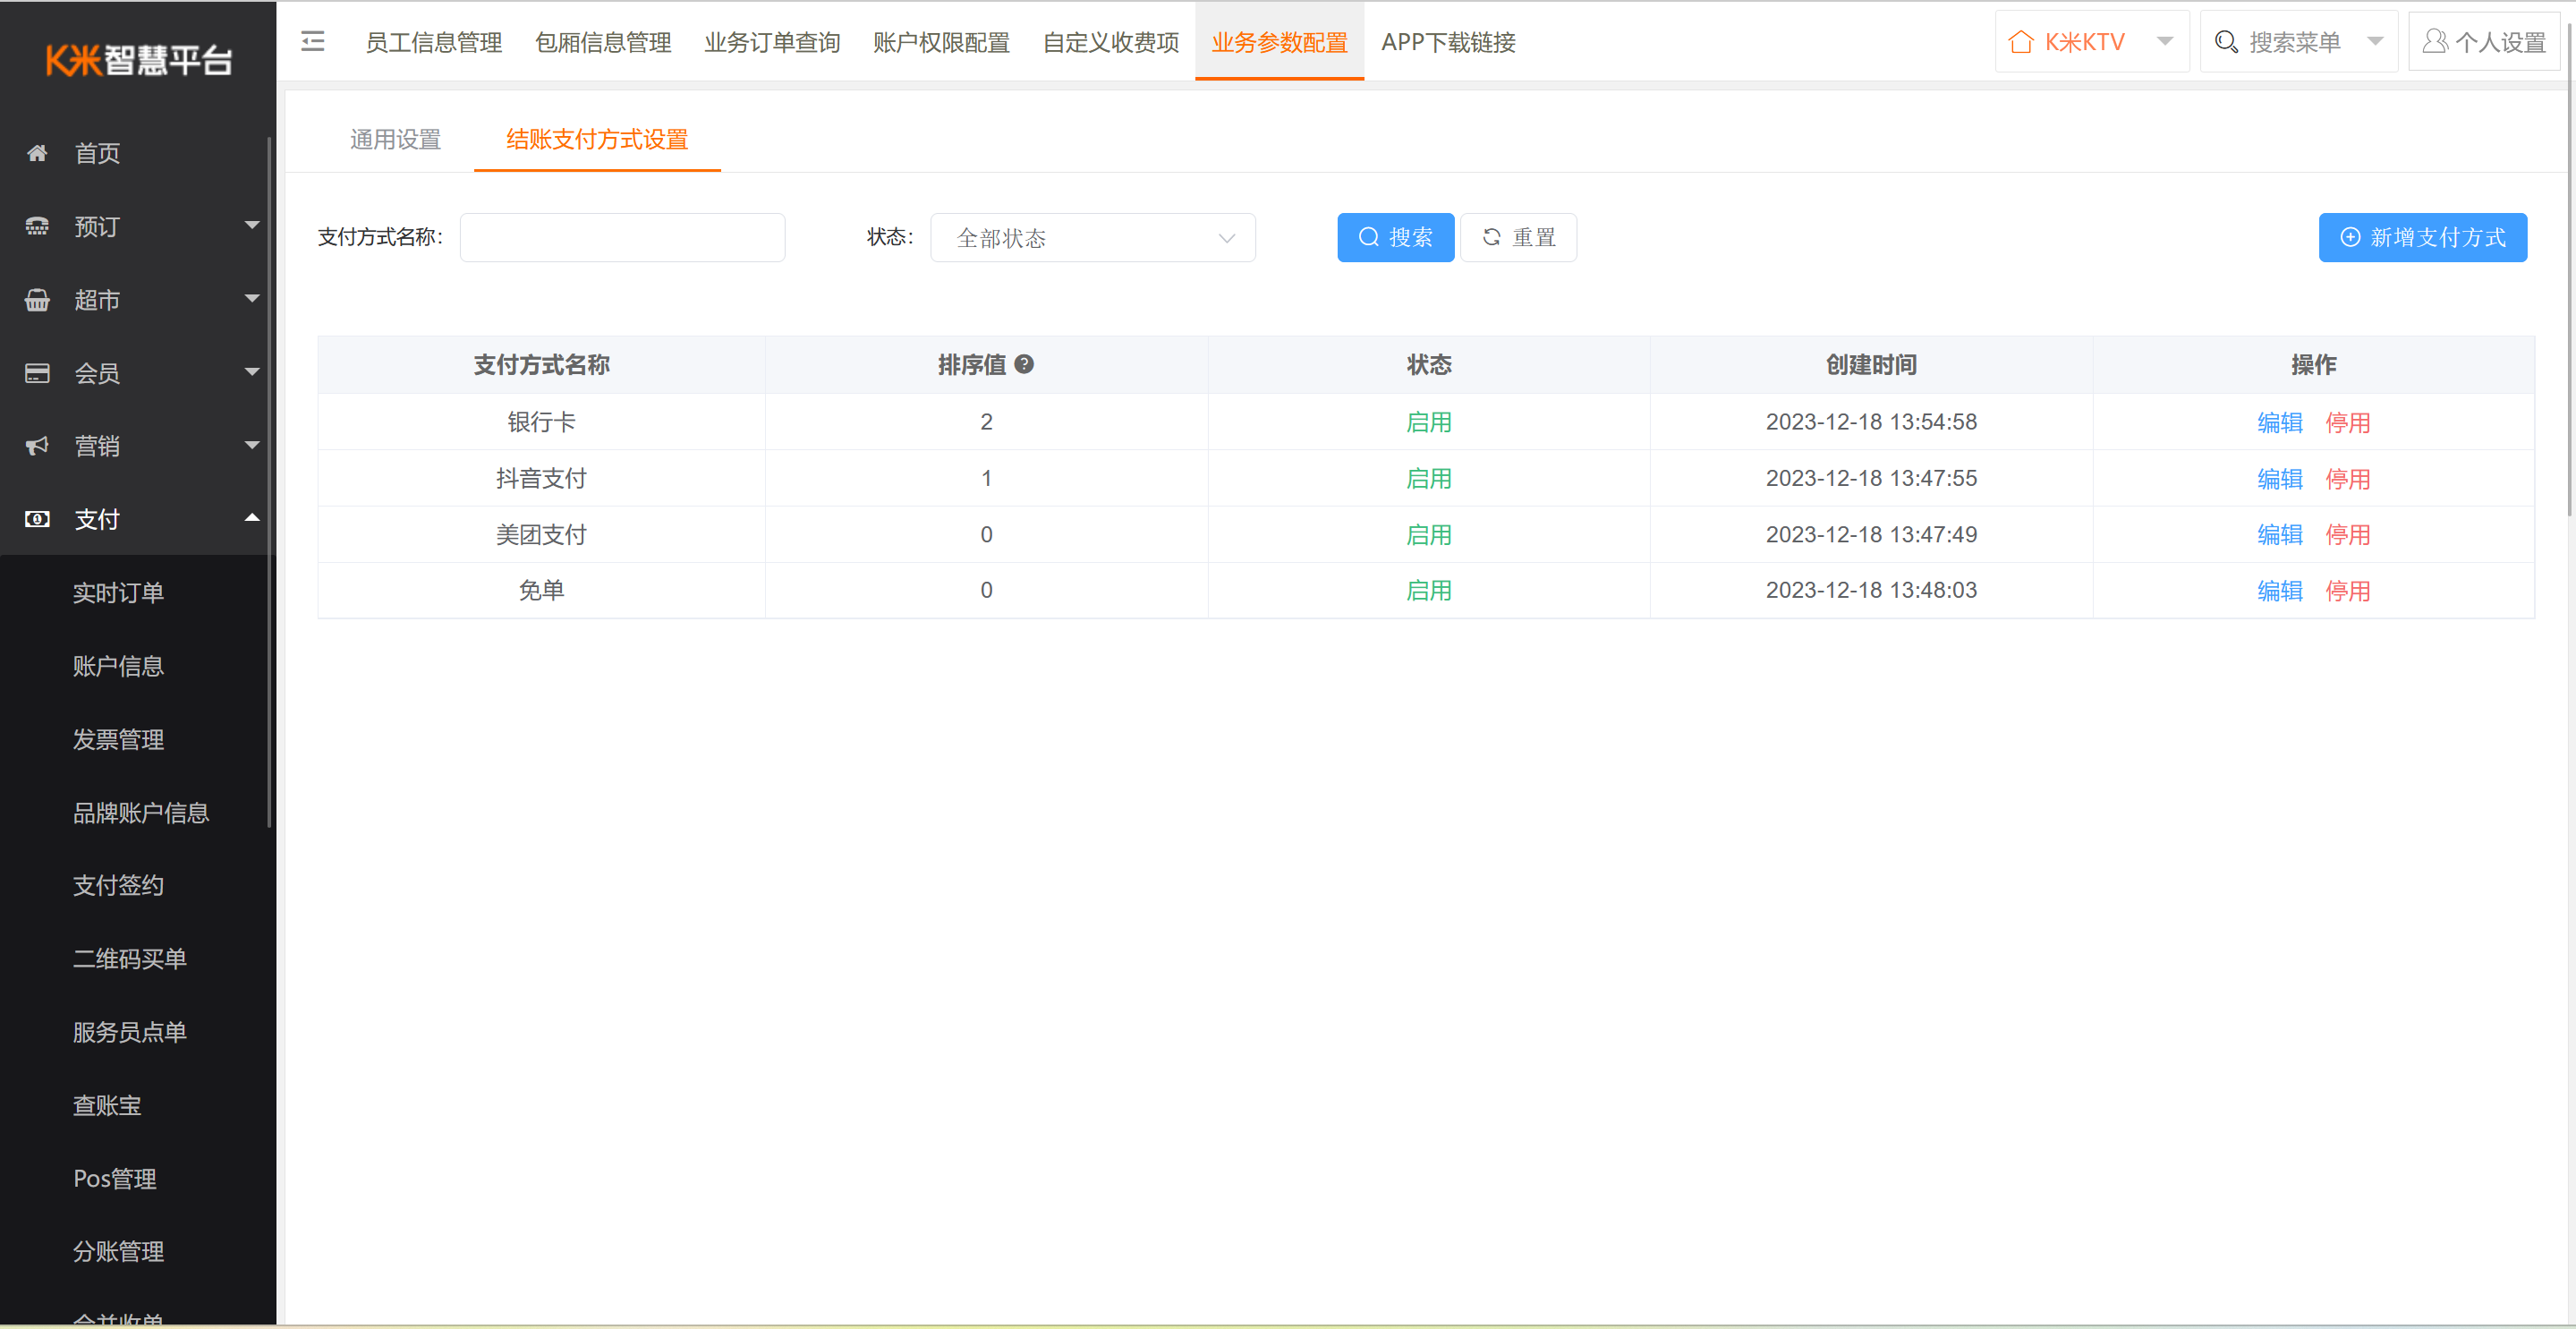Expand the 预订 sidebar menu arrow

[252, 225]
